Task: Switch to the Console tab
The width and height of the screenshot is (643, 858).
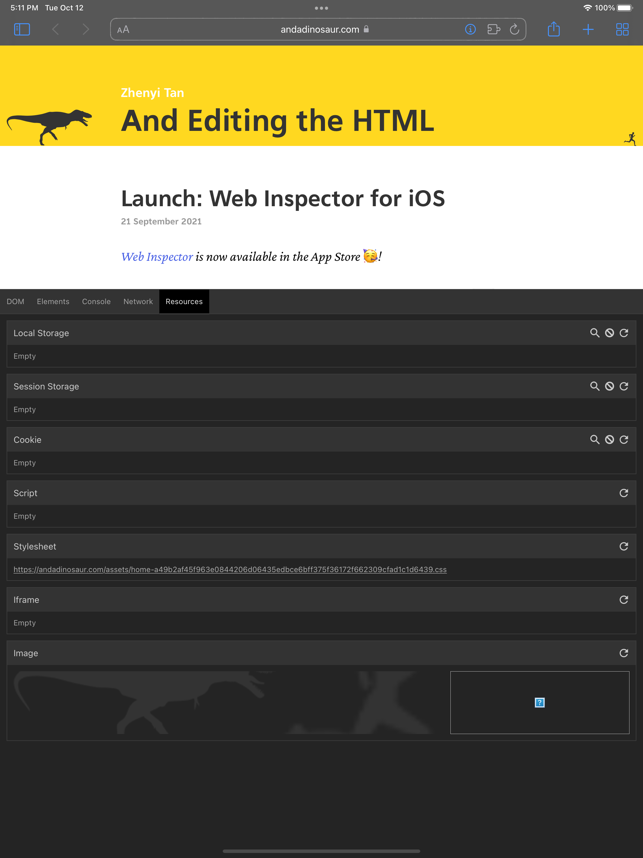Action: click(x=96, y=302)
